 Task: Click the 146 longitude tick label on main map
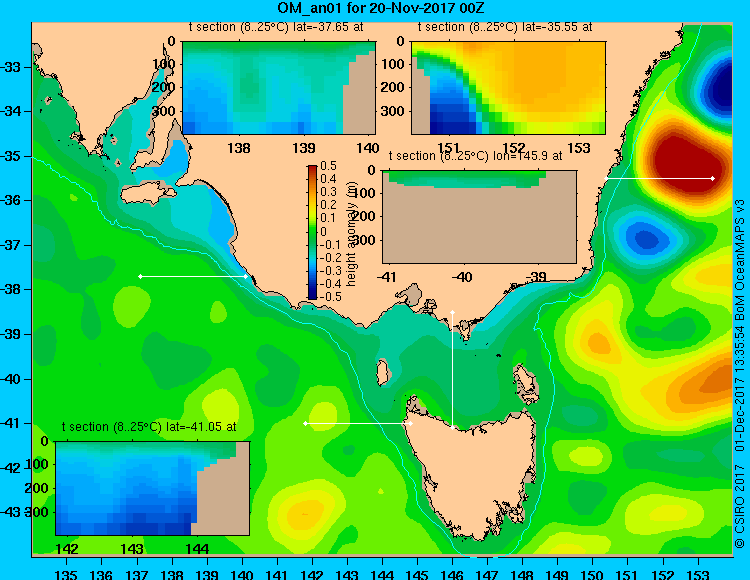[x=452, y=574]
